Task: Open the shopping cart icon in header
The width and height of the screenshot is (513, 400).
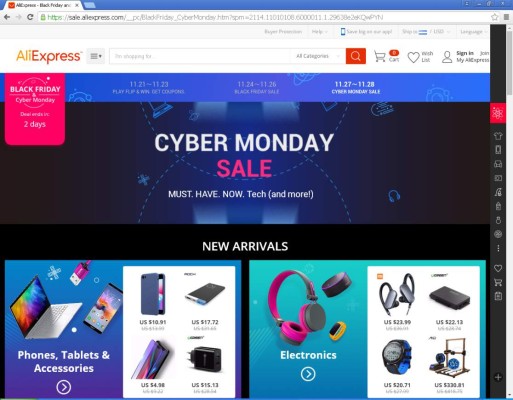Action: [x=379, y=56]
